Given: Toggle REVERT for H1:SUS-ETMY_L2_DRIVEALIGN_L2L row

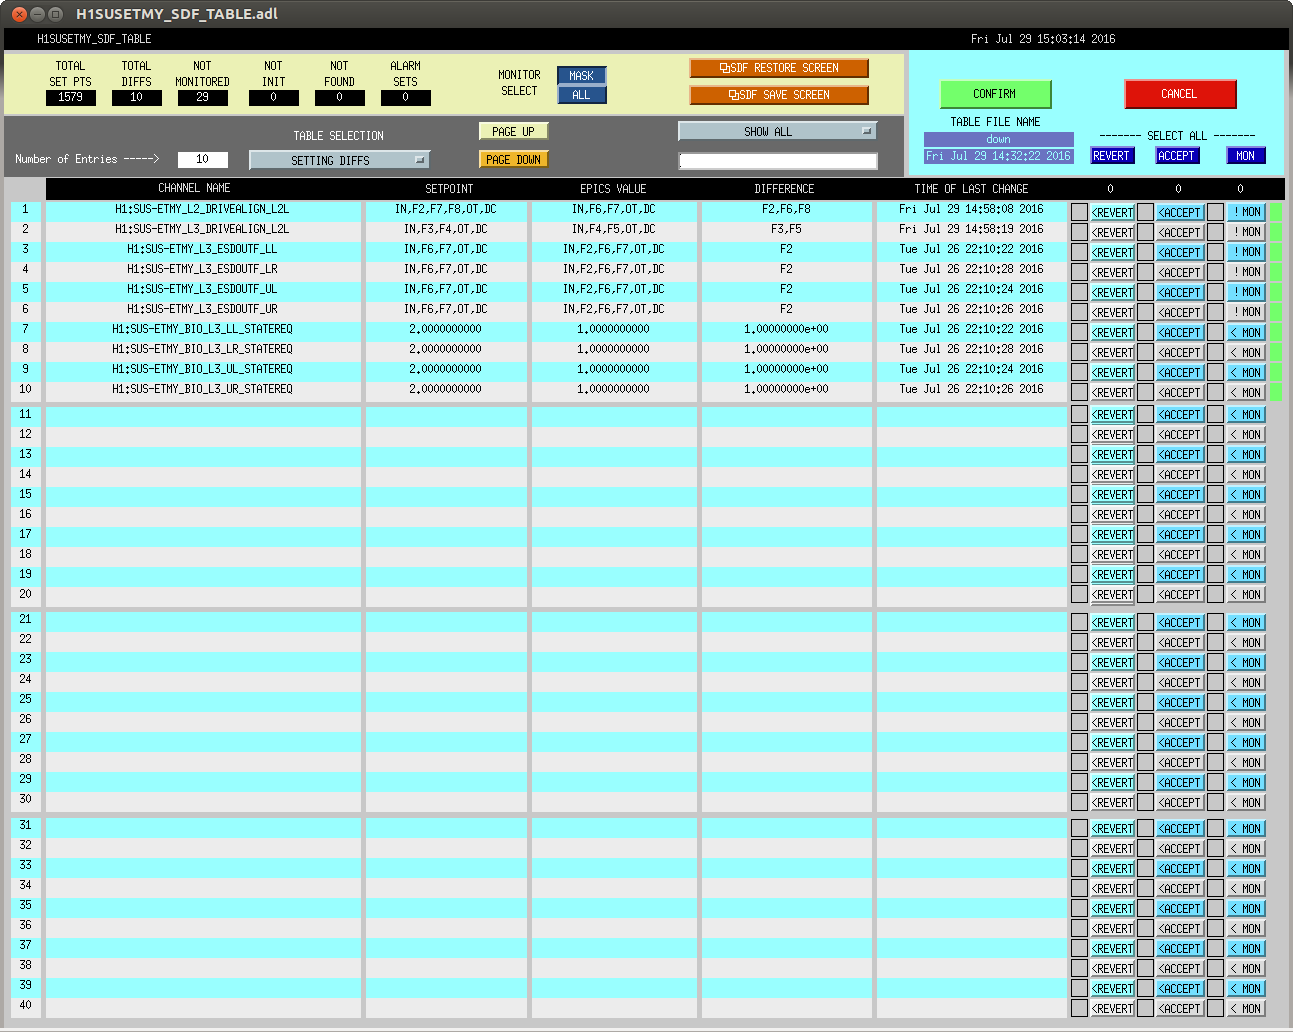Looking at the screenshot, I should point(1113,212).
